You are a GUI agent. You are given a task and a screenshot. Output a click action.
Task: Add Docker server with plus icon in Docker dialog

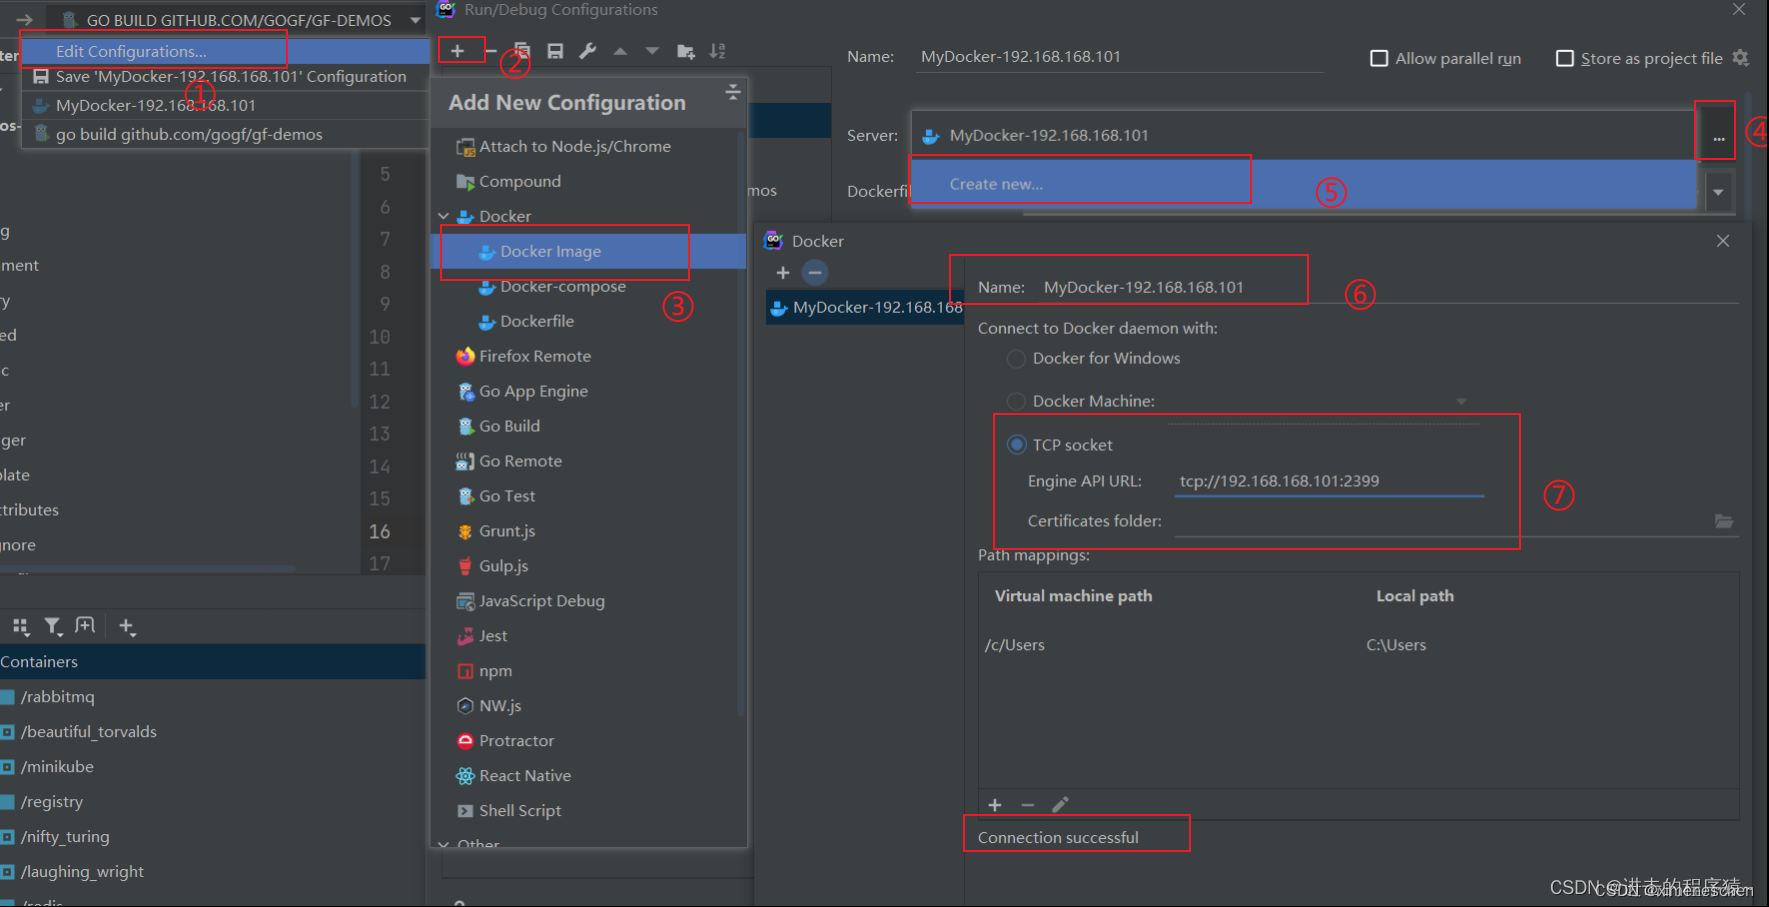(783, 272)
